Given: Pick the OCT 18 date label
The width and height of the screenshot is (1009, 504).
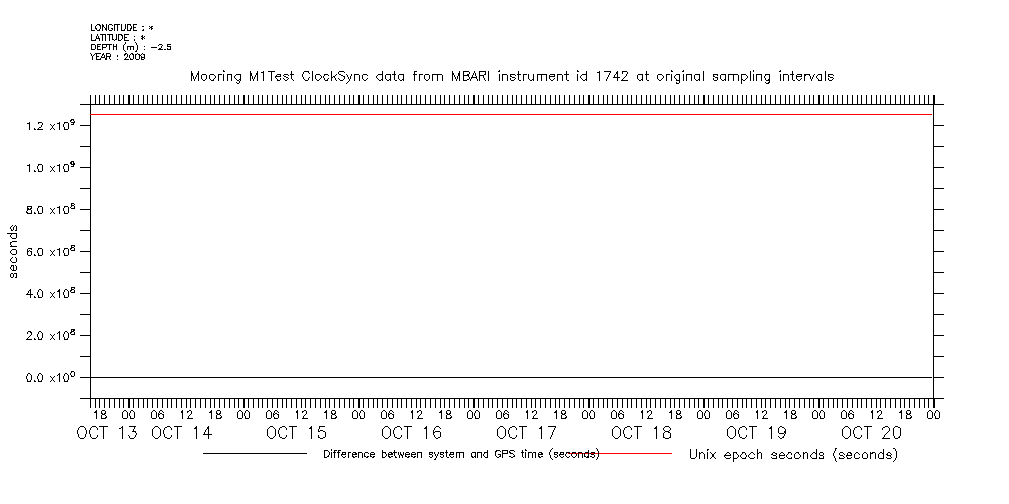Looking at the screenshot, I should [x=641, y=433].
